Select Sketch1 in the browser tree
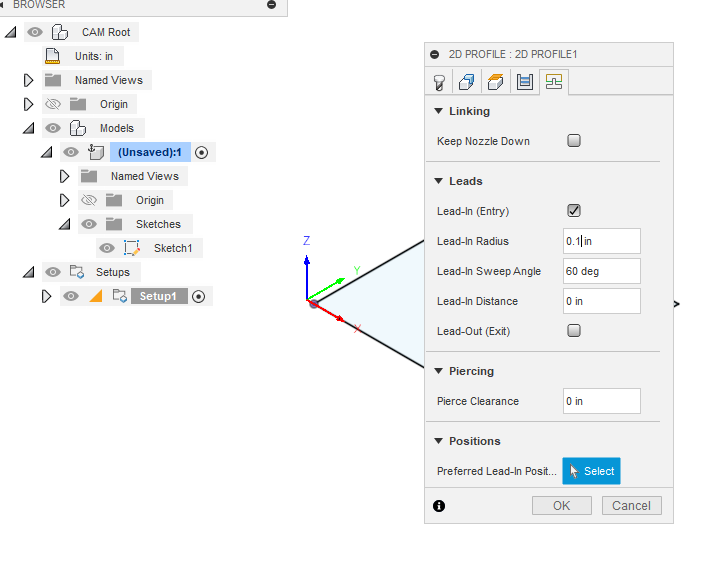This screenshot has width=726, height=582. pyautogui.click(x=173, y=248)
